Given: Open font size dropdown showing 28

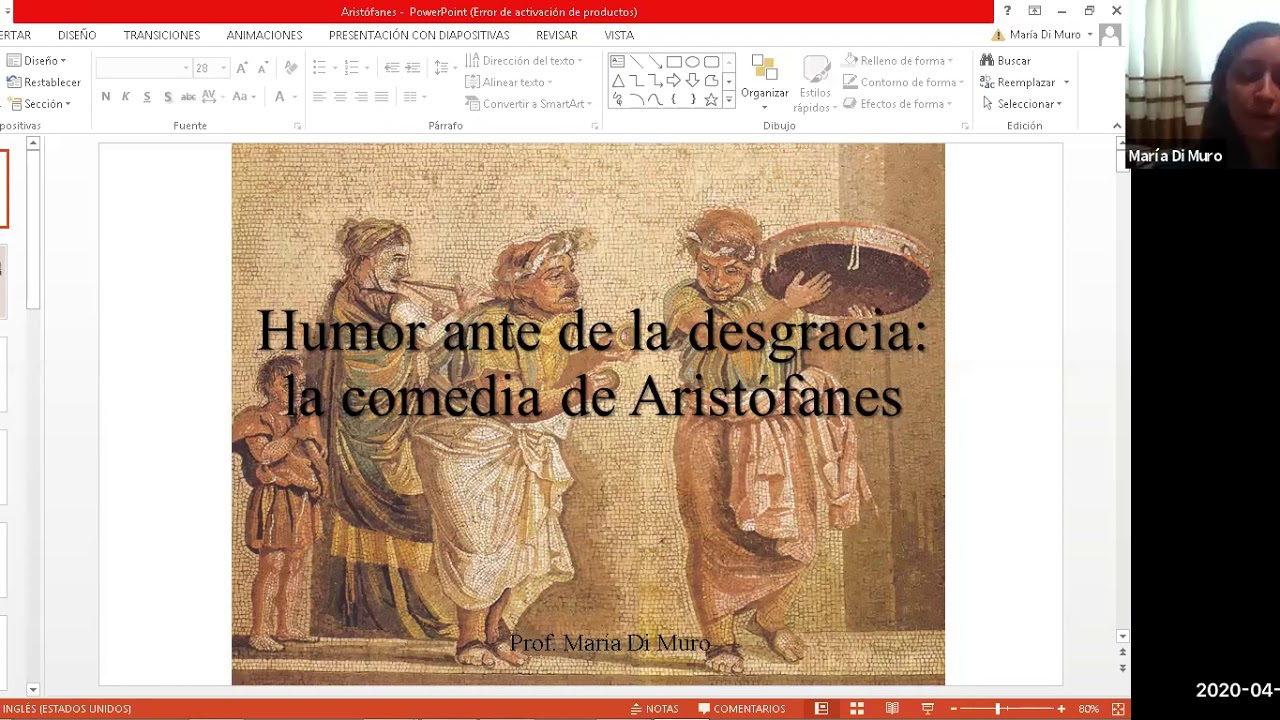Looking at the screenshot, I should (x=223, y=68).
